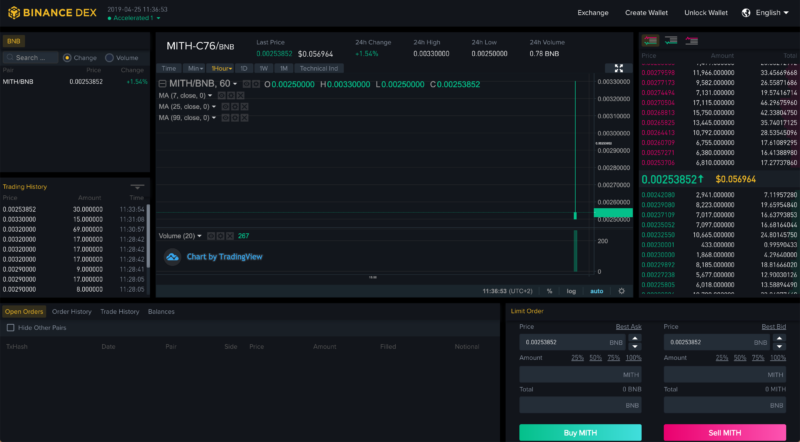The width and height of the screenshot is (800, 442).
Task: Expand the MA (25, close, 0) dropdown arrow
Action: click(x=214, y=107)
